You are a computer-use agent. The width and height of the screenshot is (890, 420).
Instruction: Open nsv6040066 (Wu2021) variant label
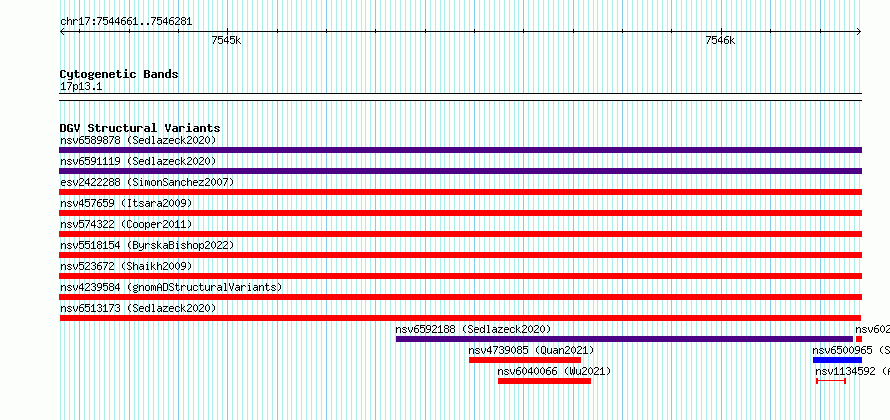point(555,371)
